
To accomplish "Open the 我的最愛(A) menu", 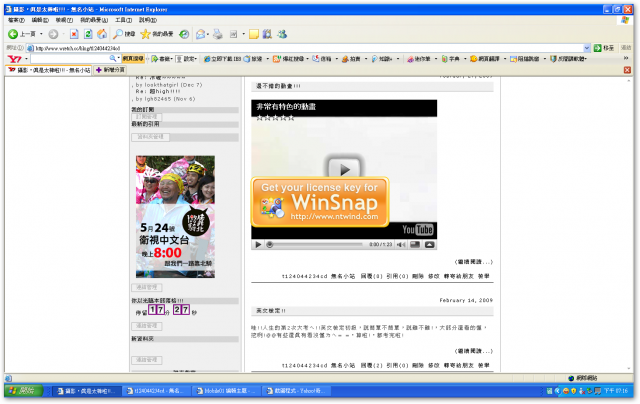I will pos(94,20).
